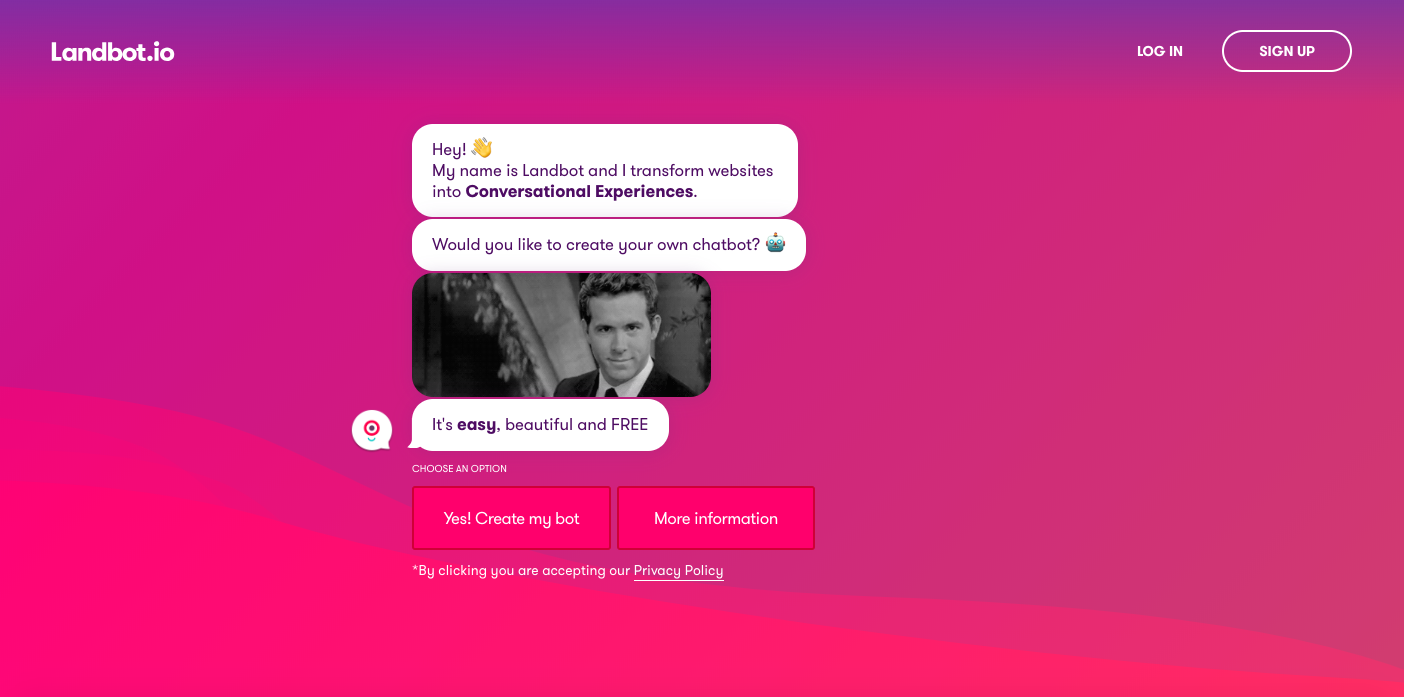This screenshot has width=1404, height=697.
Task: Click the 'Hey!' greeting message bubble
Action: pos(605,170)
